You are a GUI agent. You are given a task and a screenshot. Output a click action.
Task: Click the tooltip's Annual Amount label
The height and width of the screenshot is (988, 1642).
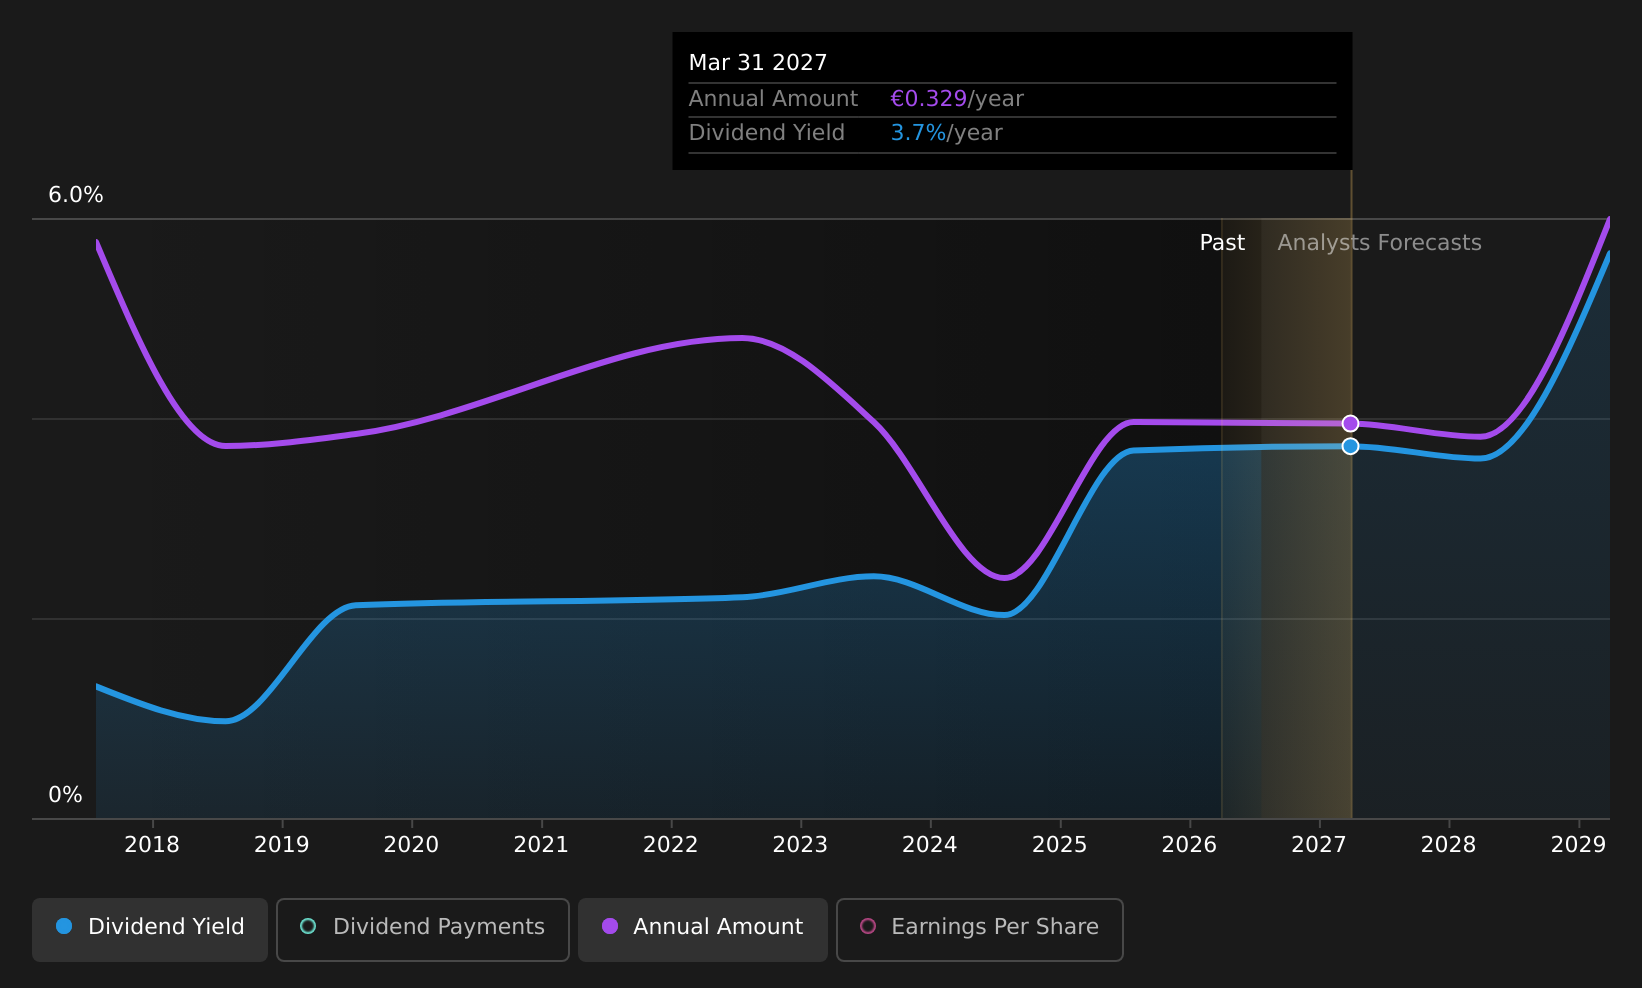click(773, 99)
